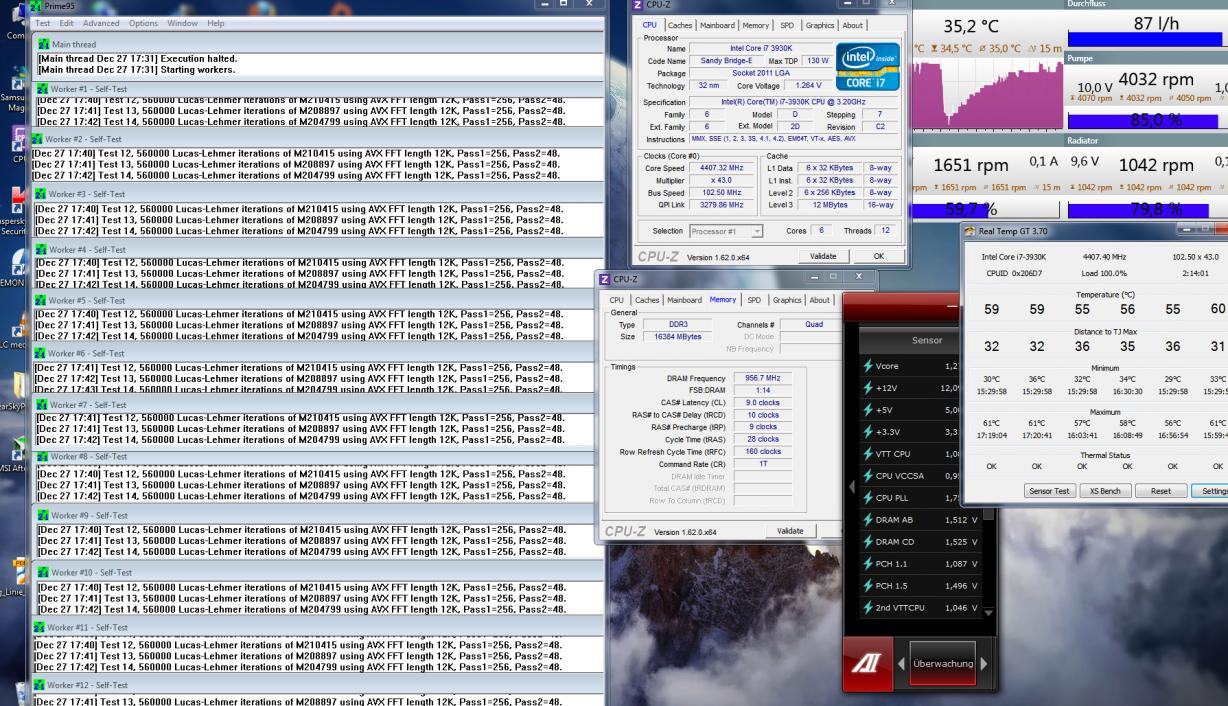
Task: Go to next panel right of Überwachung
Action: pyautogui.click(x=984, y=663)
